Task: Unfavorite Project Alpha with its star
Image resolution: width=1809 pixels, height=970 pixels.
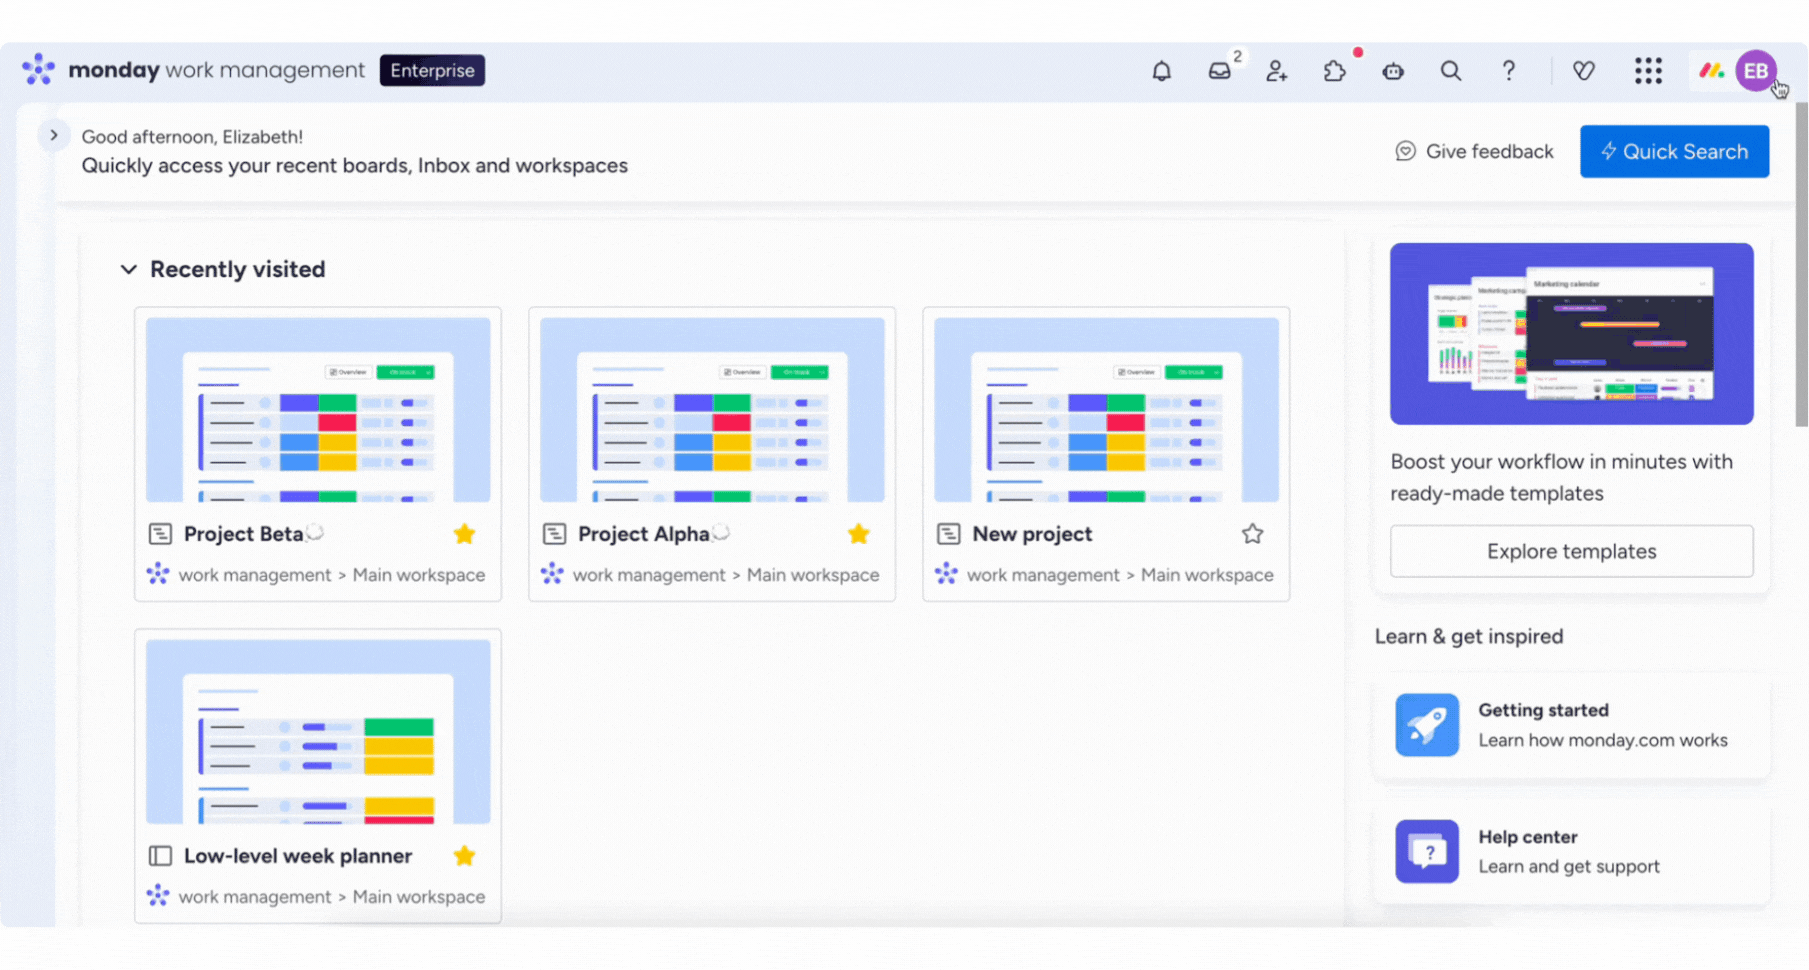Action: 858,534
